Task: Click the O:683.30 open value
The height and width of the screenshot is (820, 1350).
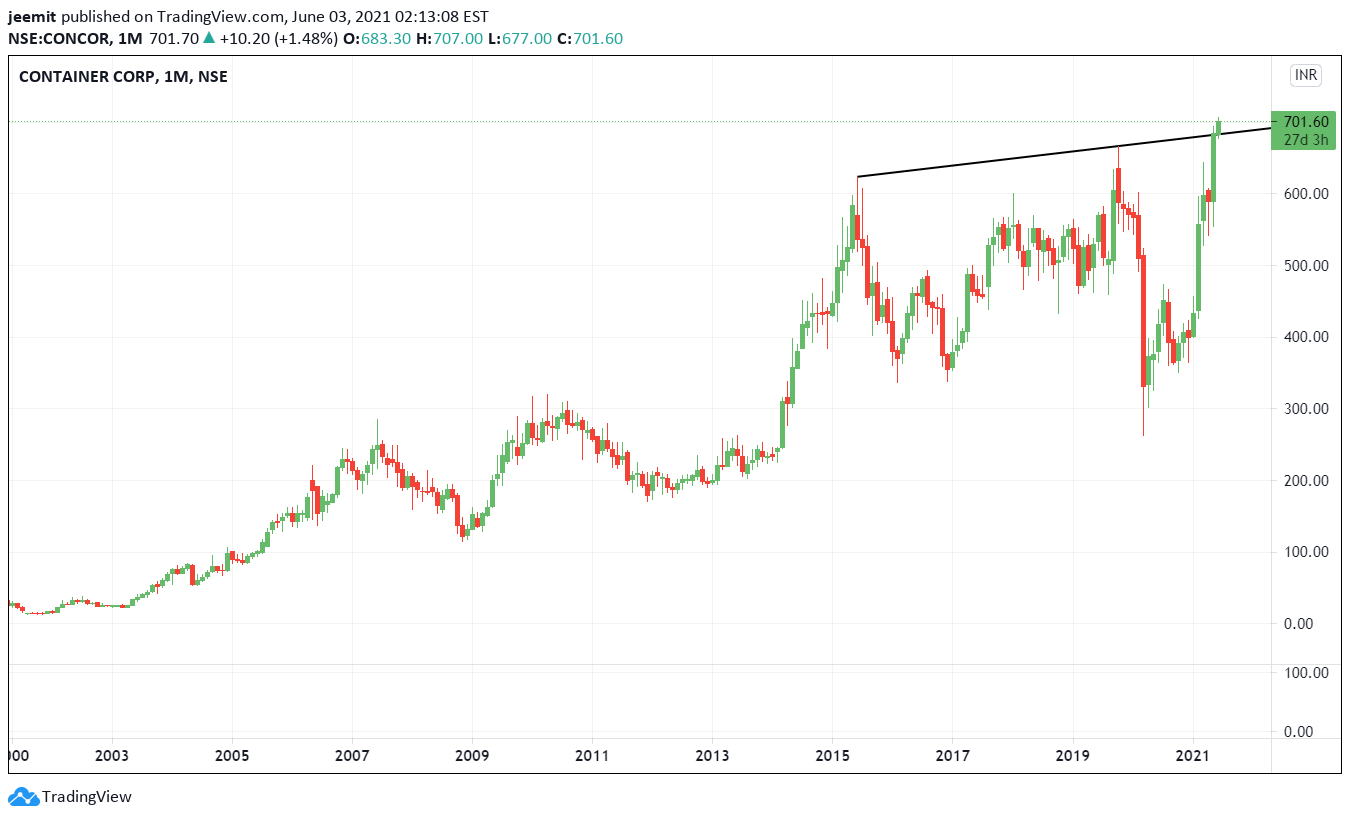Action: (x=377, y=38)
